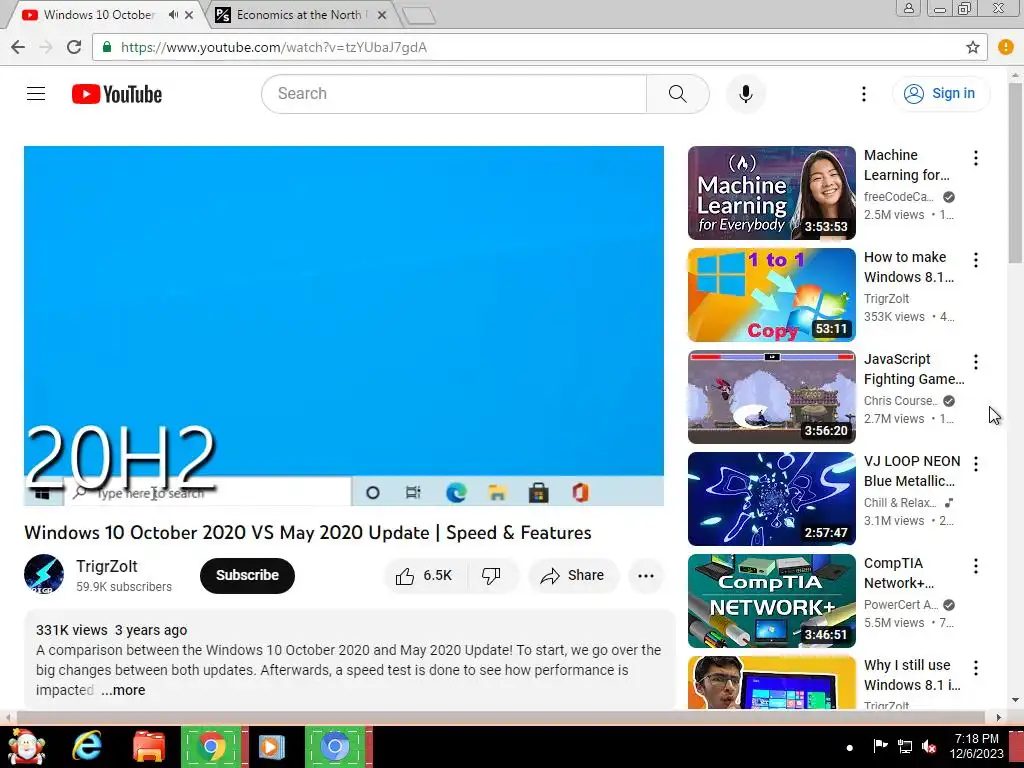
Task: Click freeCodeCamp channel name
Action: pyautogui.click(x=898, y=197)
